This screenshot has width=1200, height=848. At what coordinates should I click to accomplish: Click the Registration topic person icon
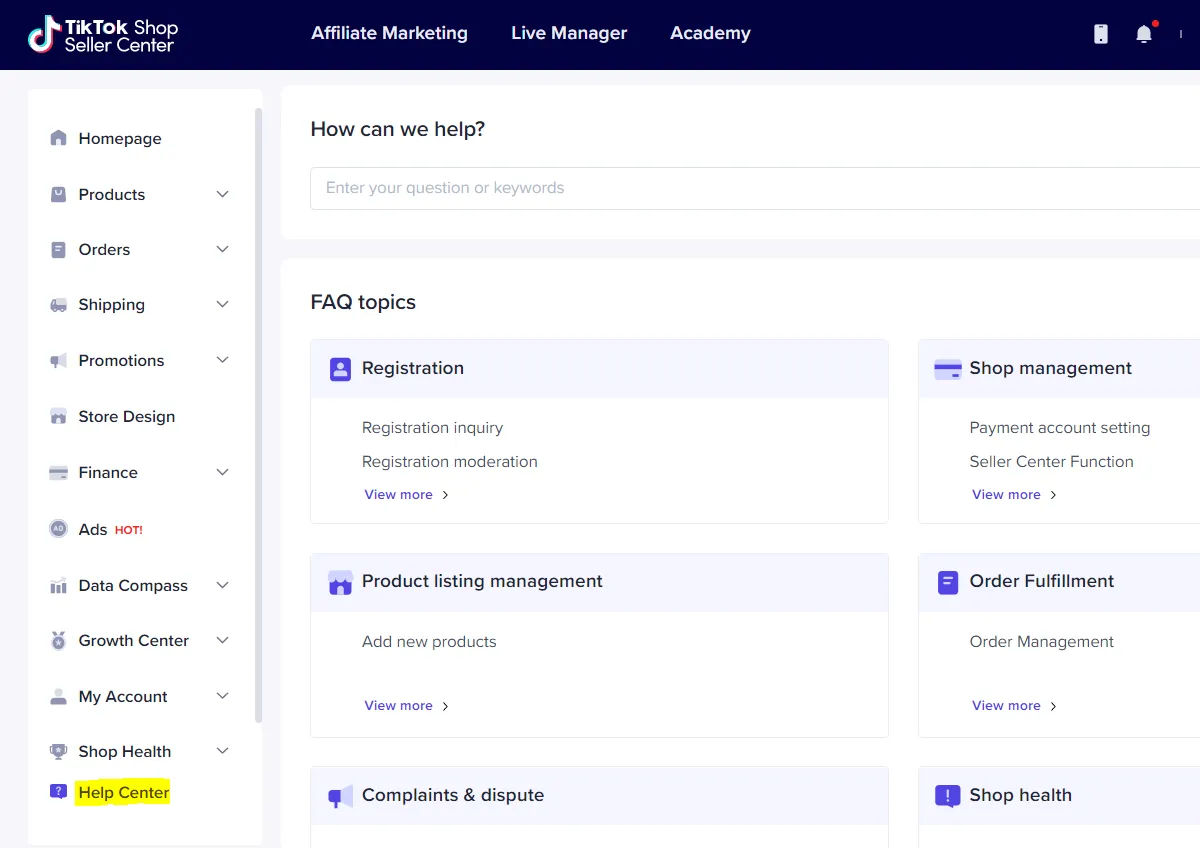[340, 369]
